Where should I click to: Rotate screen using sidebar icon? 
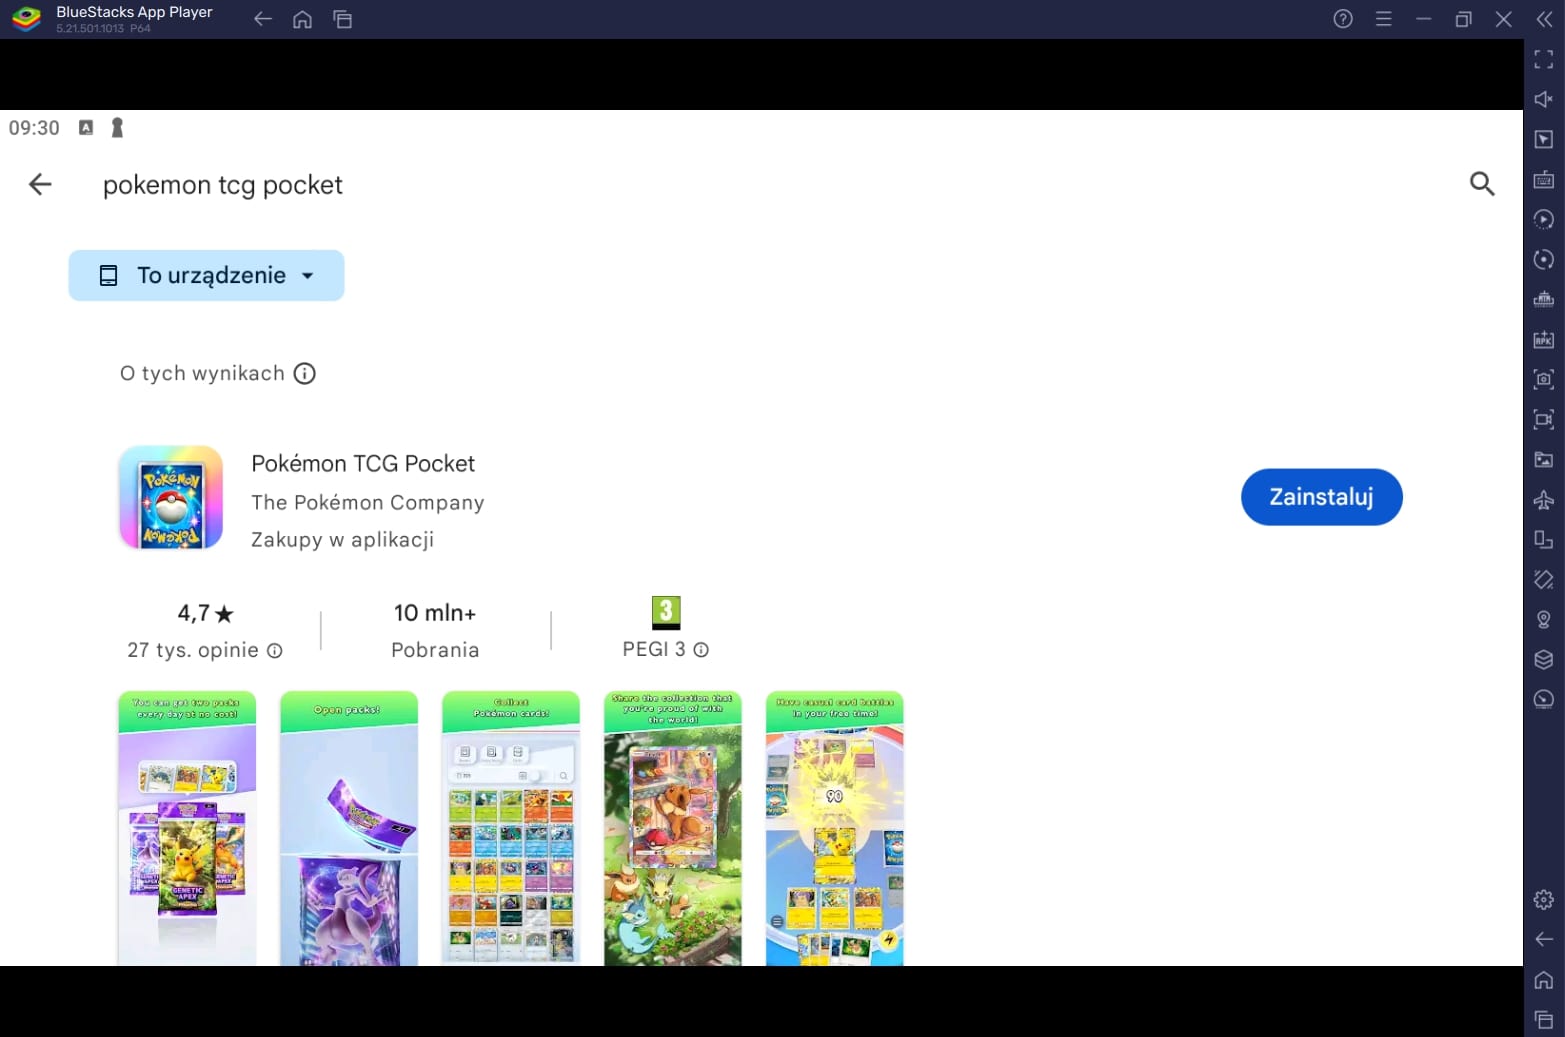click(x=1544, y=540)
